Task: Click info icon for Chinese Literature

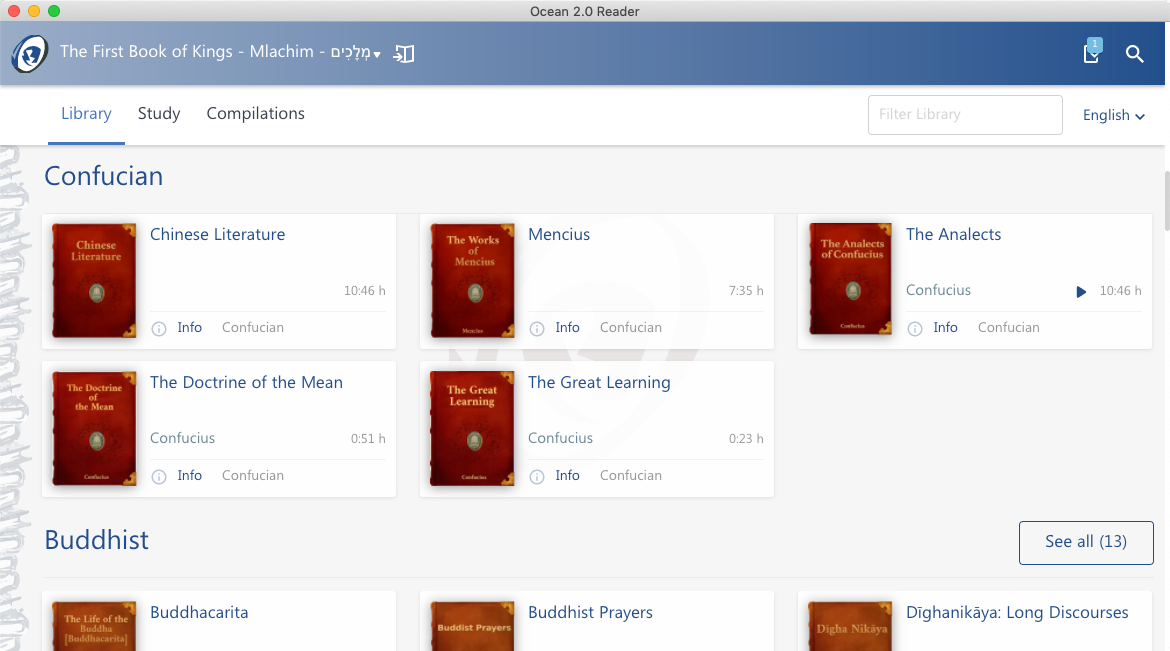Action: click(x=159, y=328)
